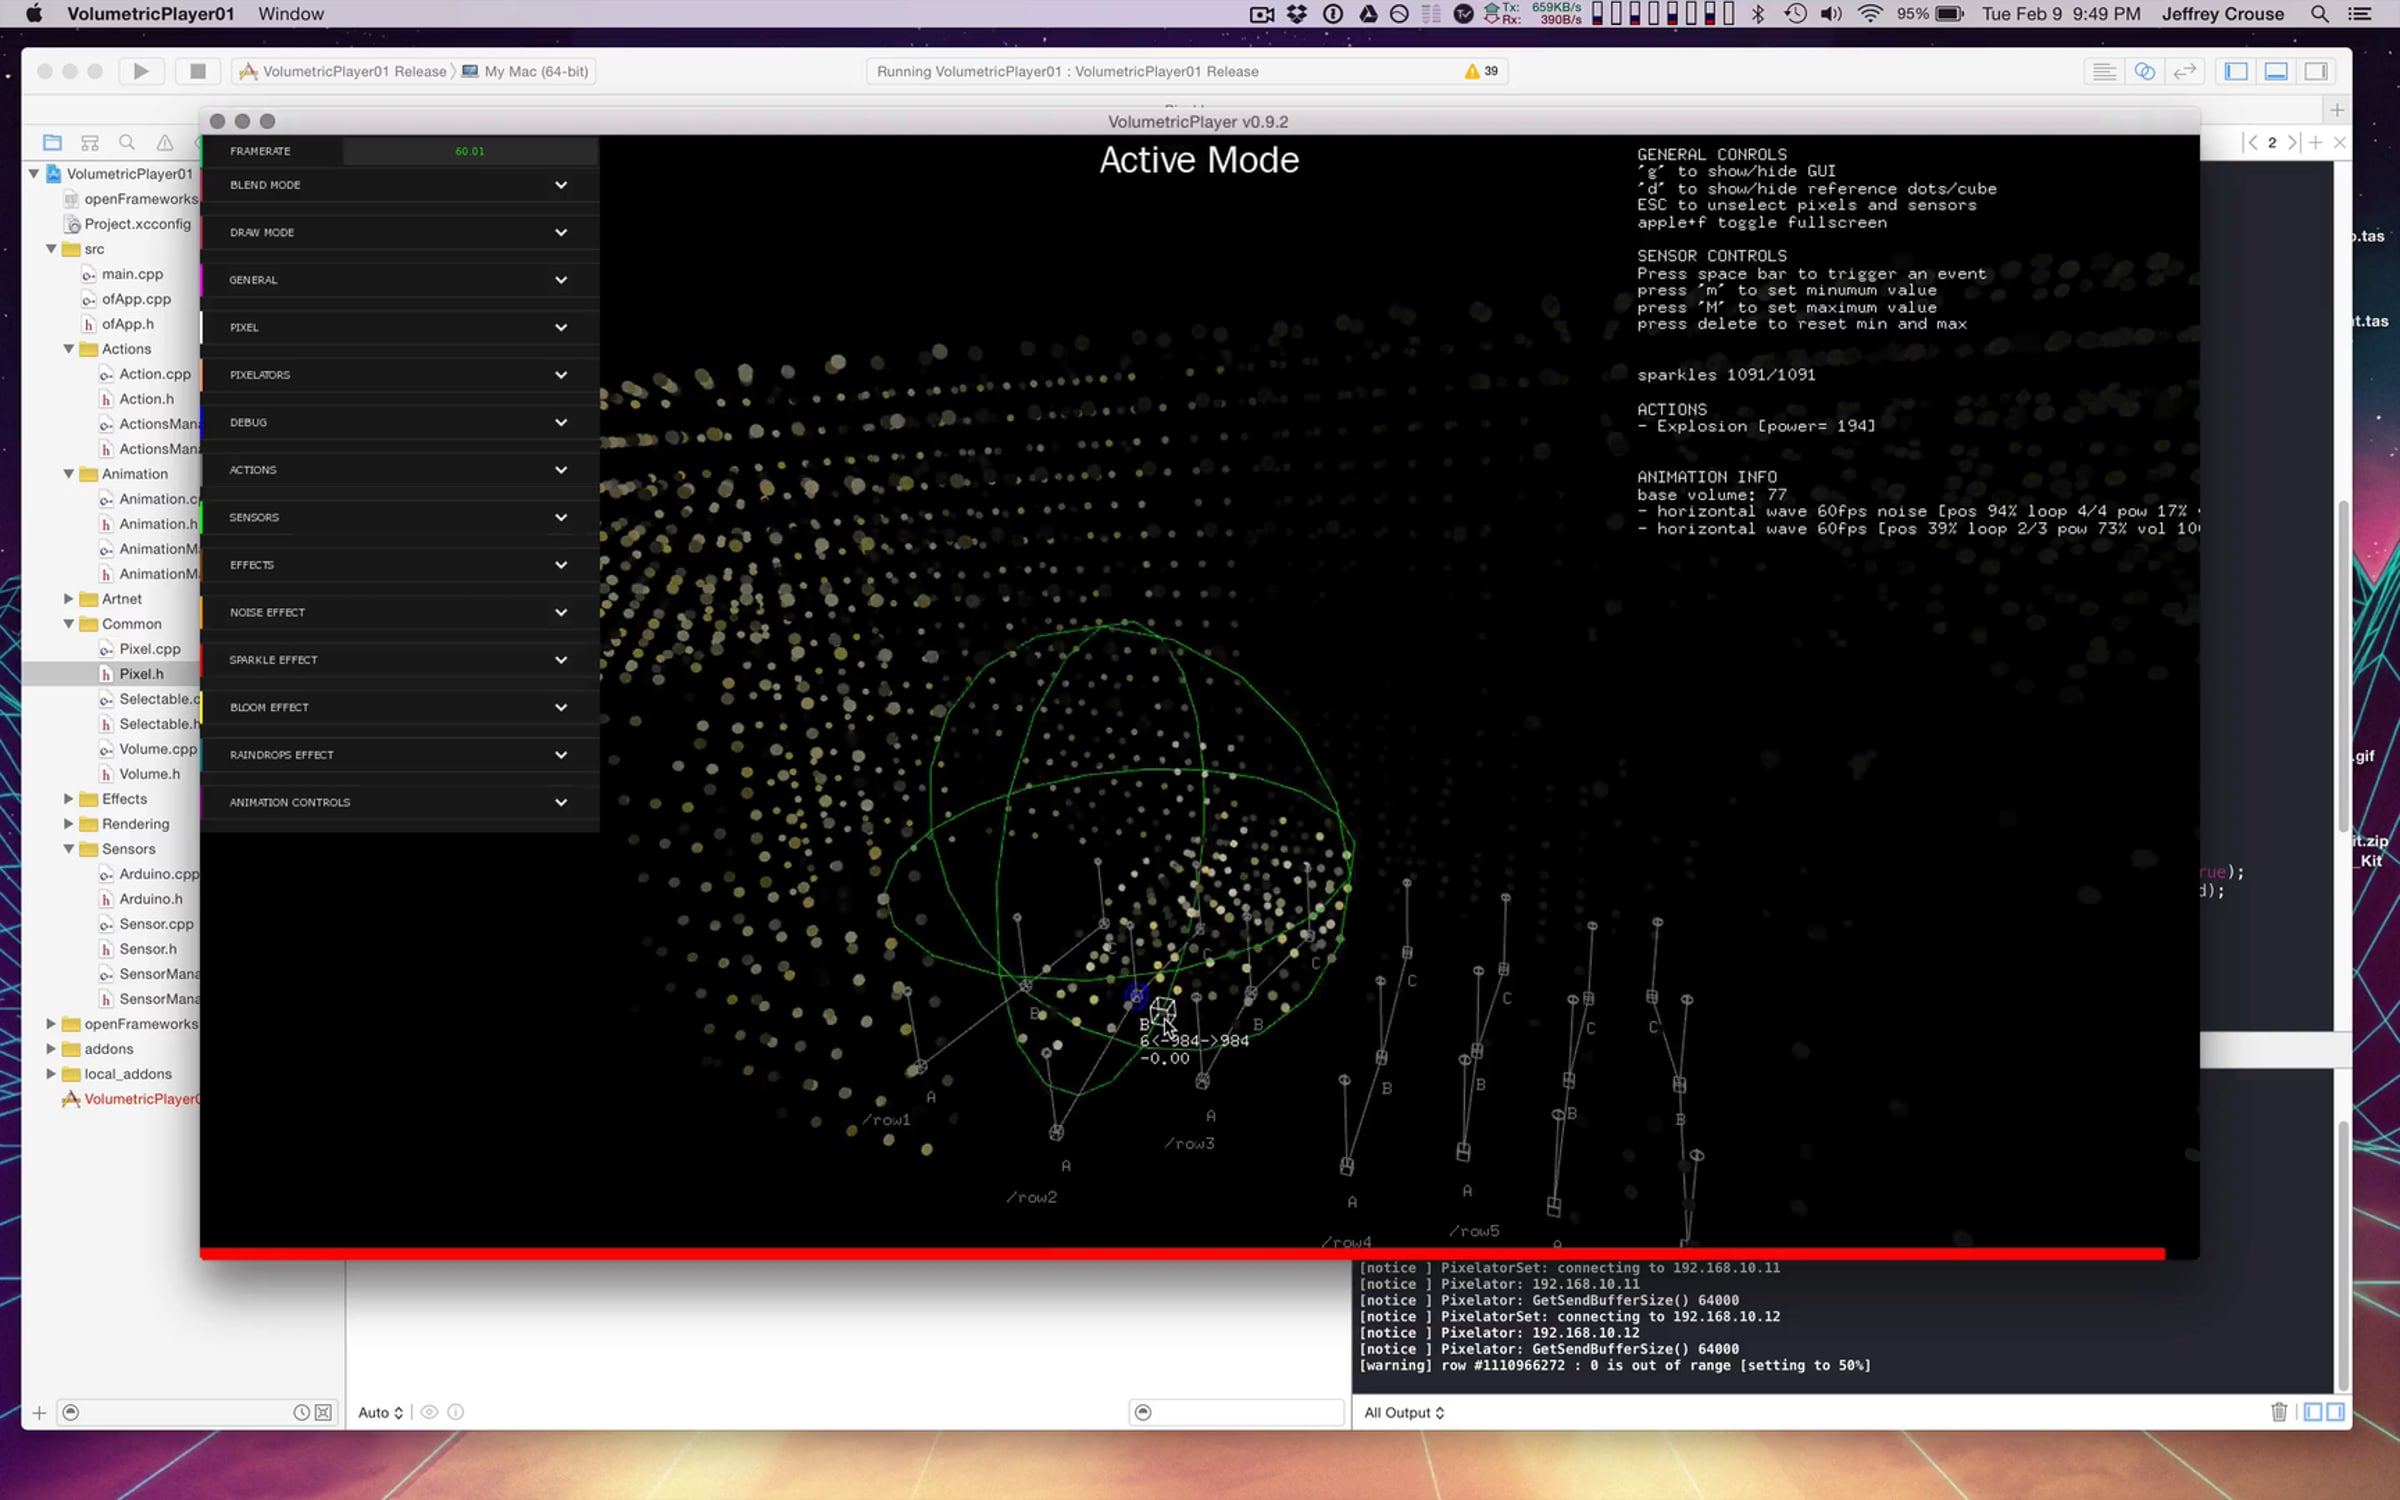Screen dimensions: 2400x1500
Task: Toggle the Xcode debug area pane
Action: click(2277, 71)
